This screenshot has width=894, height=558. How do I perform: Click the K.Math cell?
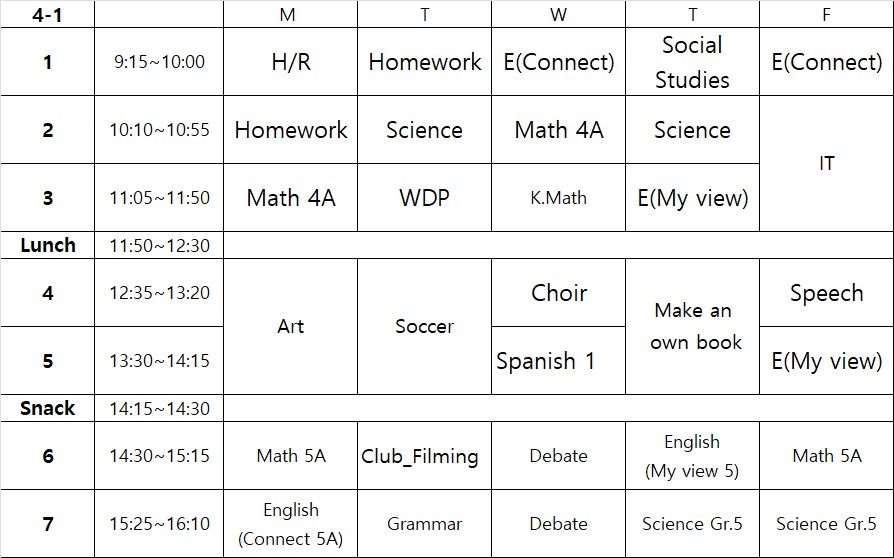coord(558,198)
